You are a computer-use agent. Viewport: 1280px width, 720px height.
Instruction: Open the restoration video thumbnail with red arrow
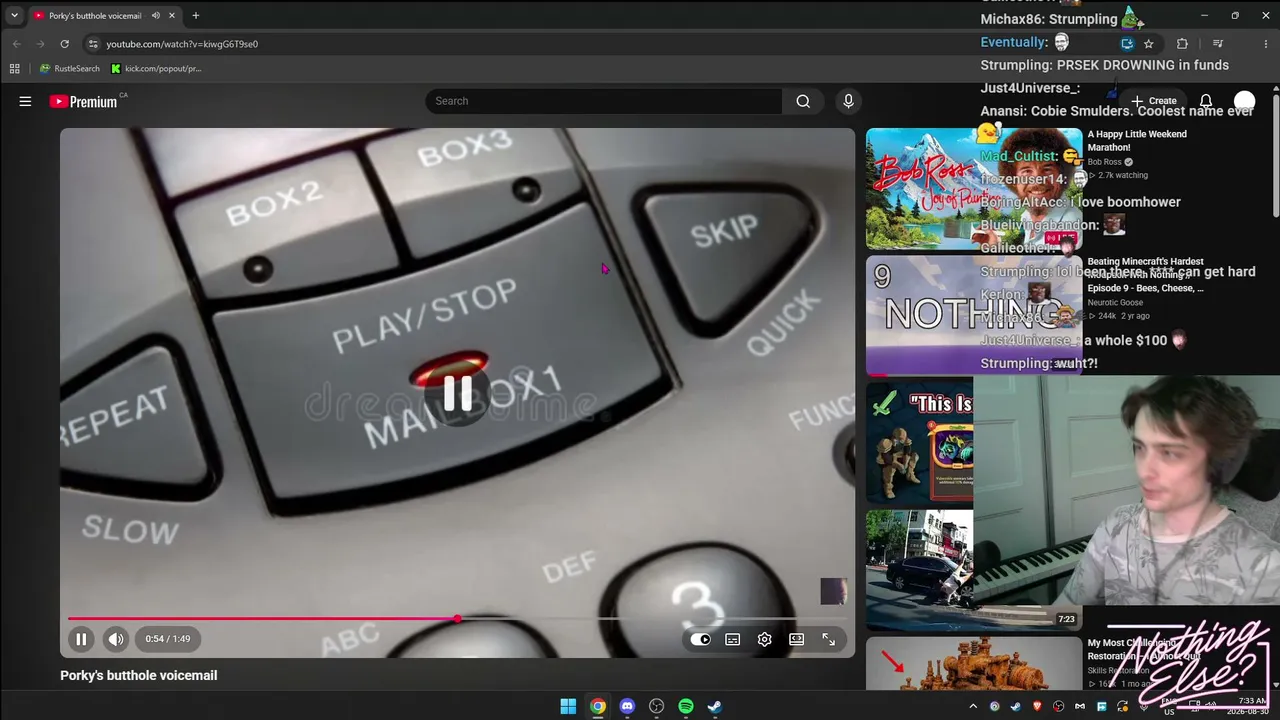coord(974,663)
